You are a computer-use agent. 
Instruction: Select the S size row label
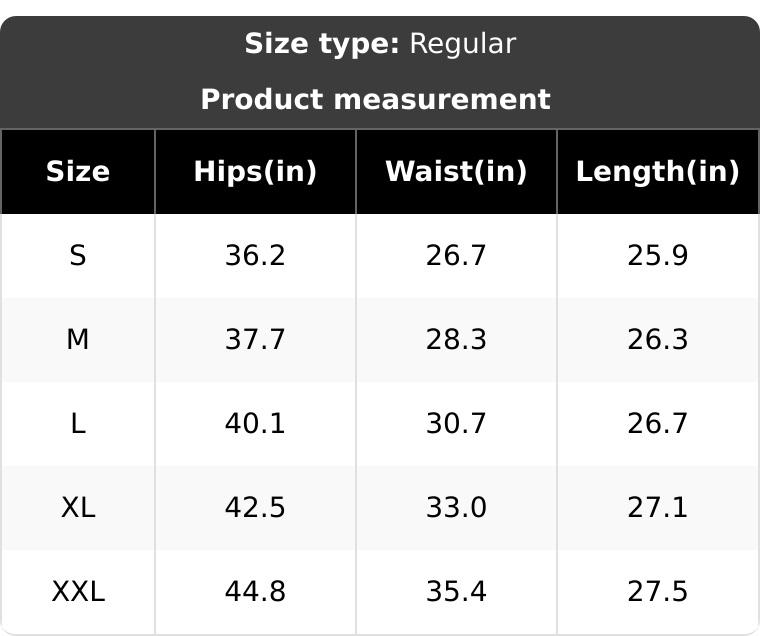[x=78, y=255]
